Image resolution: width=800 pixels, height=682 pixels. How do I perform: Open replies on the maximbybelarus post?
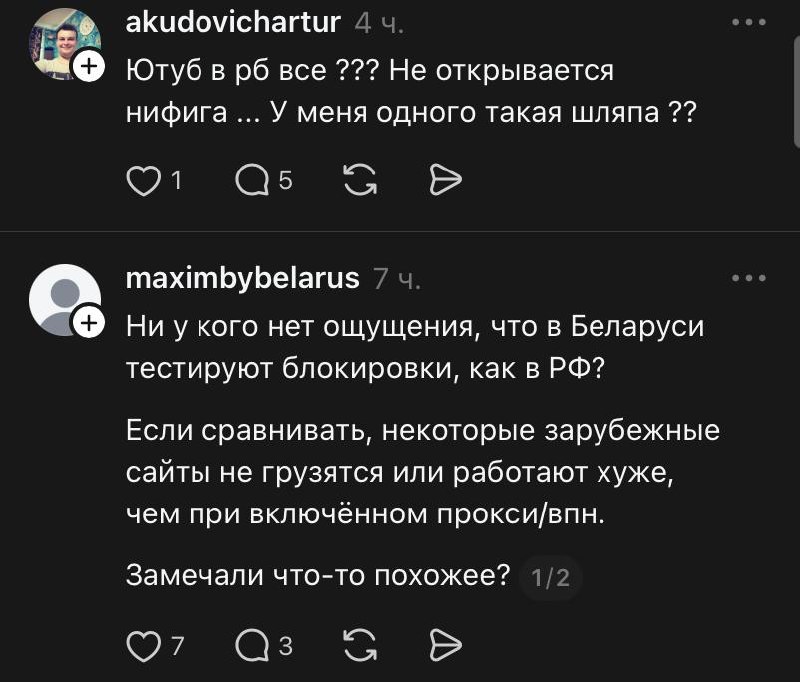tap(252, 646)
